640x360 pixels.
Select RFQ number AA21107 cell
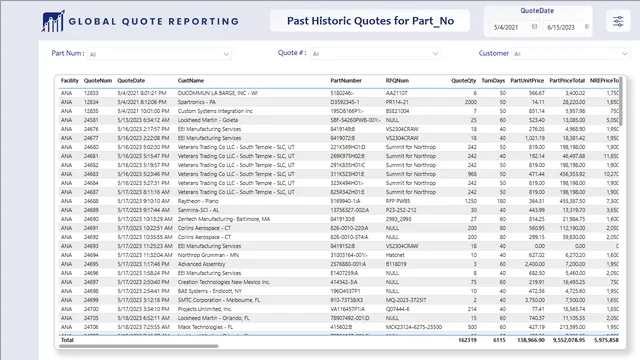click(x=396, y=93)
